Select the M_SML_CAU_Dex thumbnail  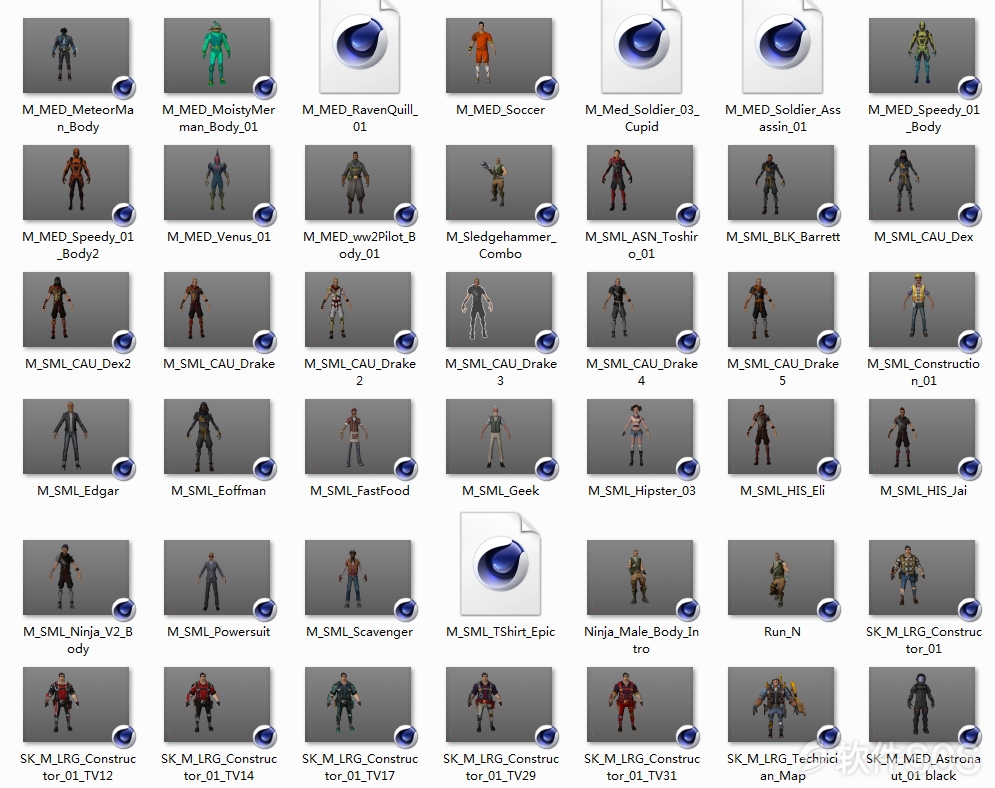click(x=922, y=183)
